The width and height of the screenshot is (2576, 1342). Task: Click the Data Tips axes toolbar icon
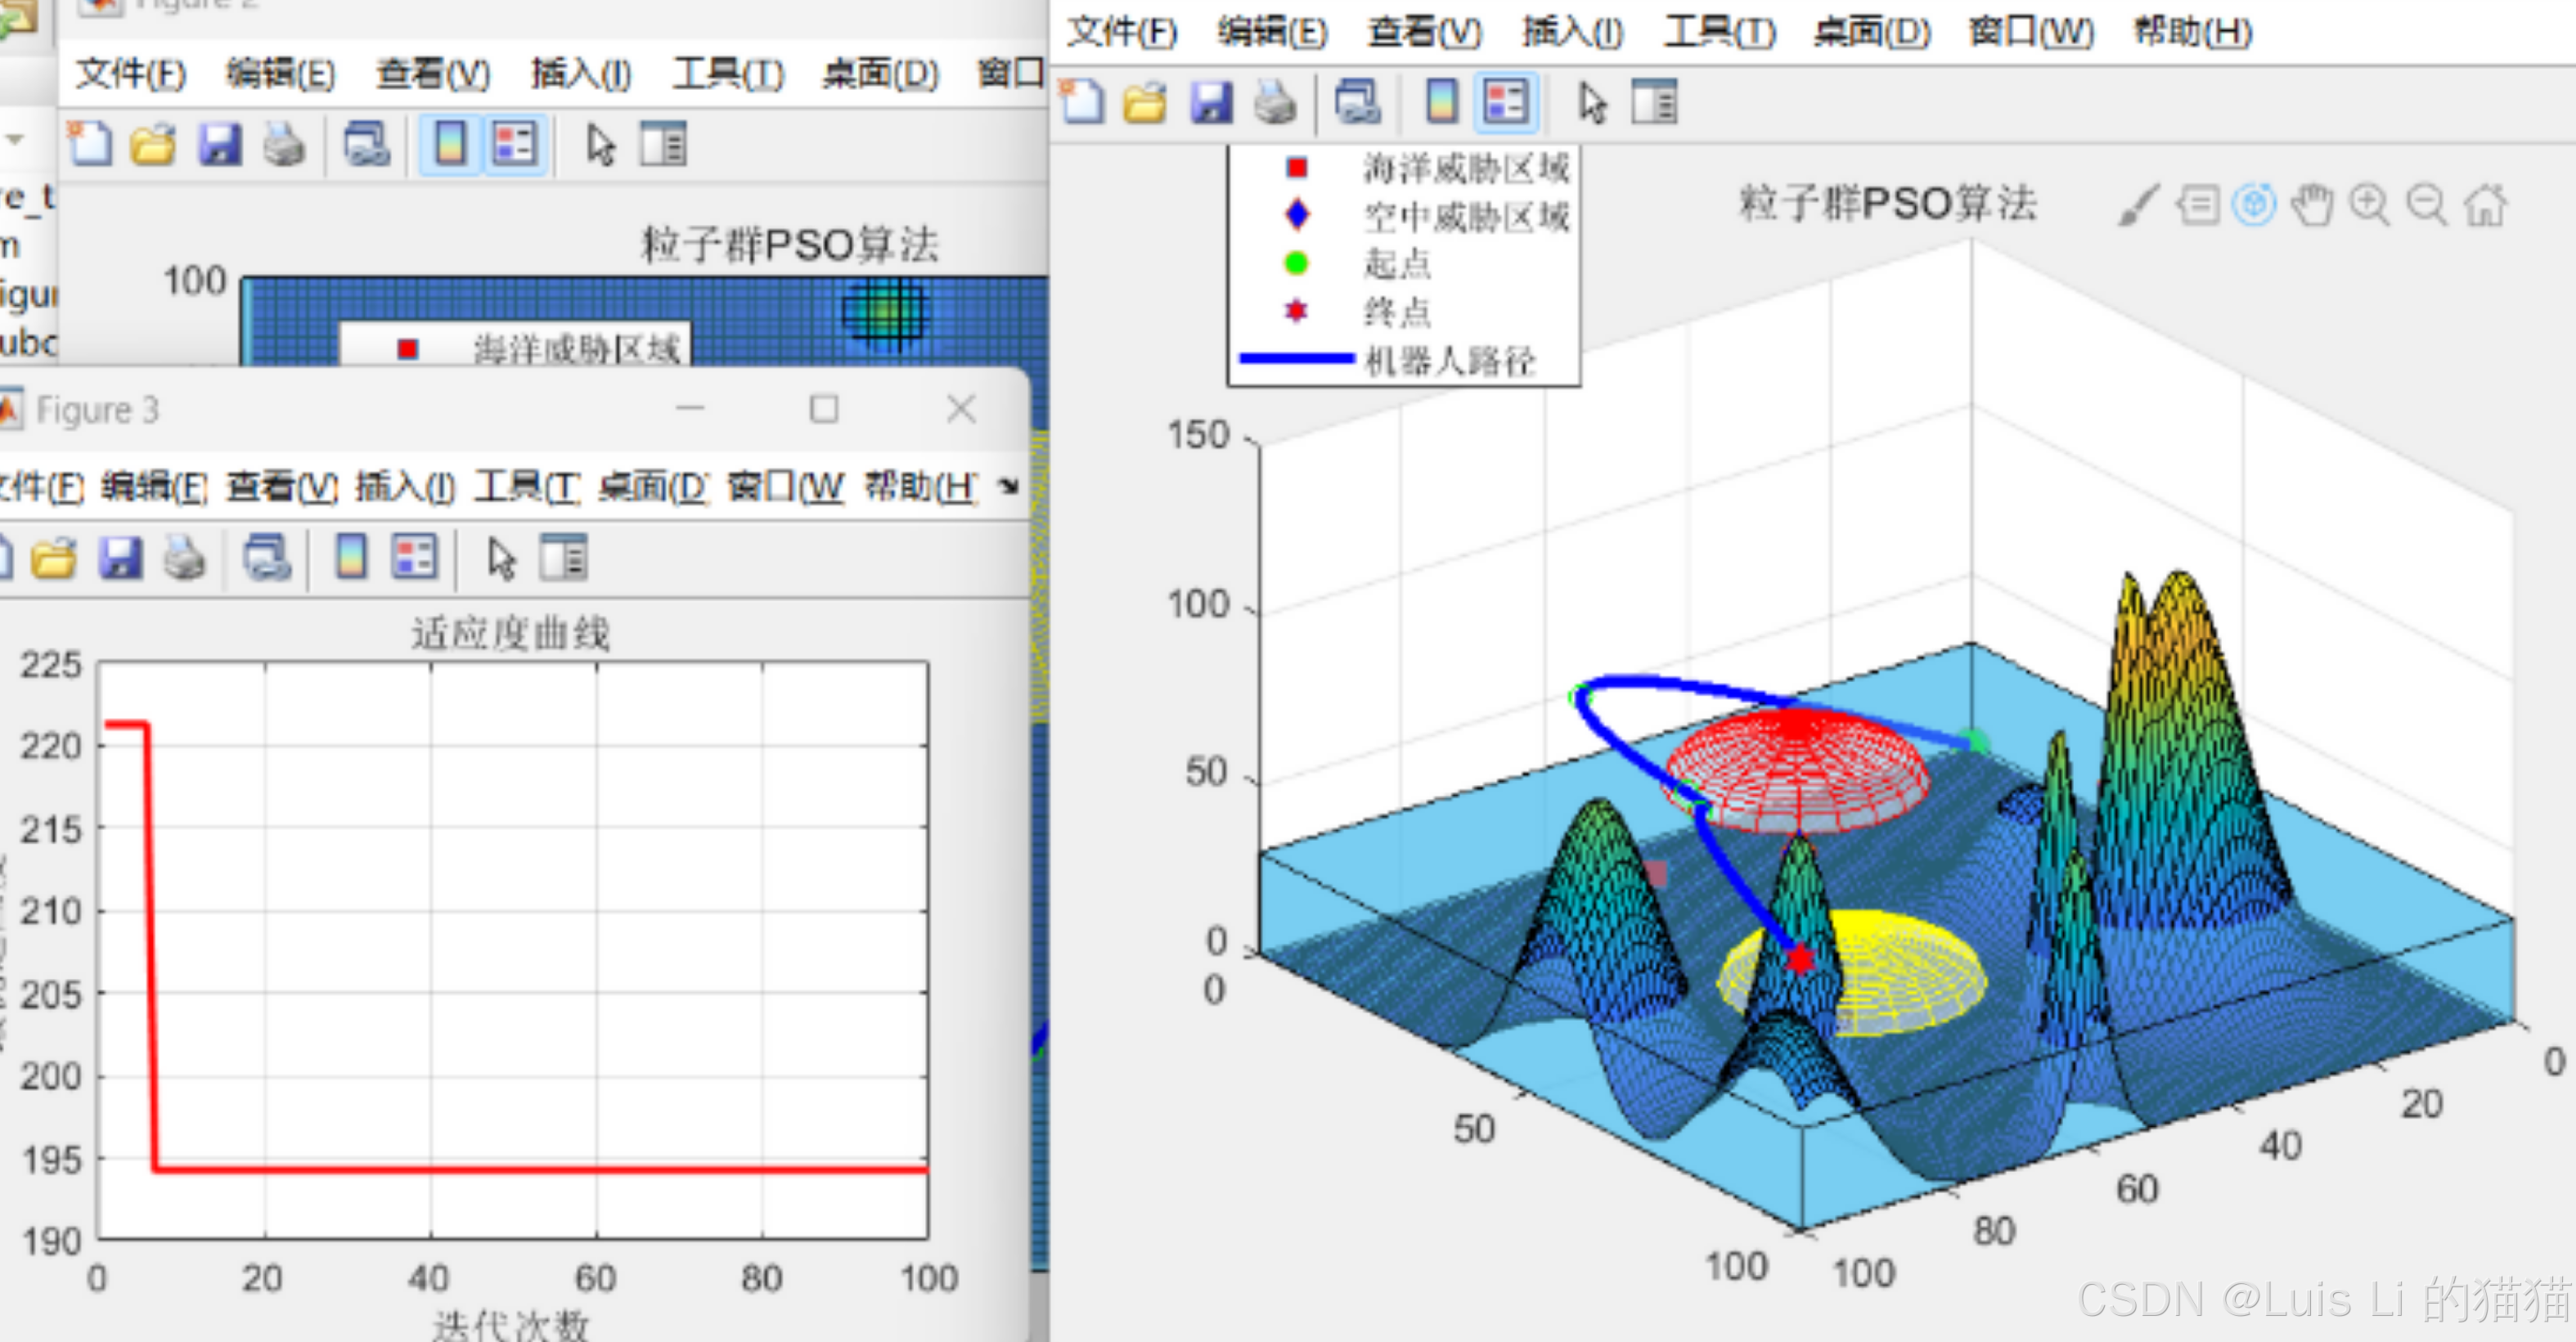[2197, 206]
